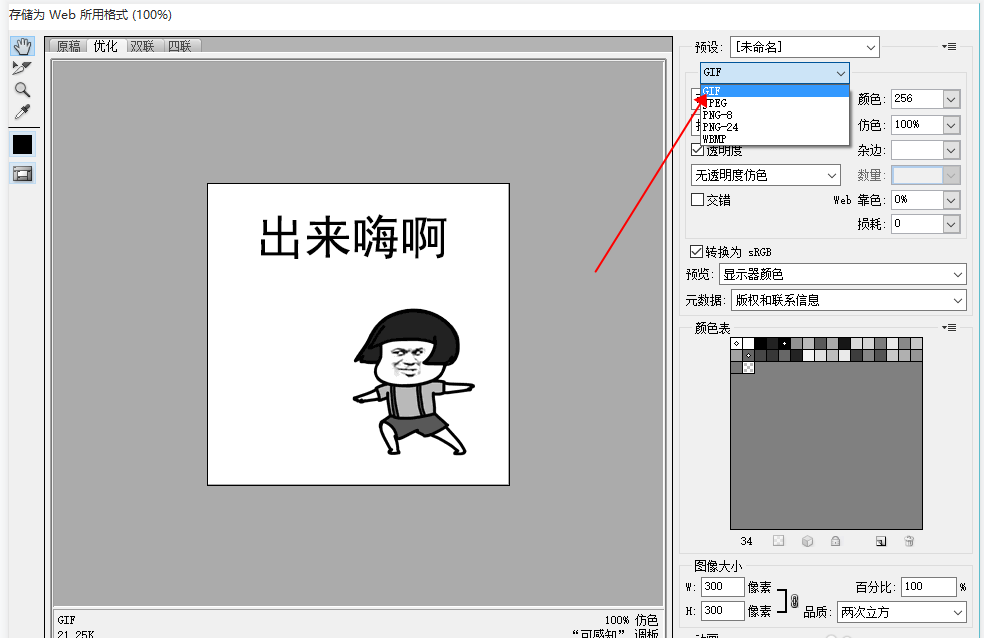The height and width of the screenshot is (638, 984).
Task: Select the Eyedropper tool
Action: click(23, 112)
